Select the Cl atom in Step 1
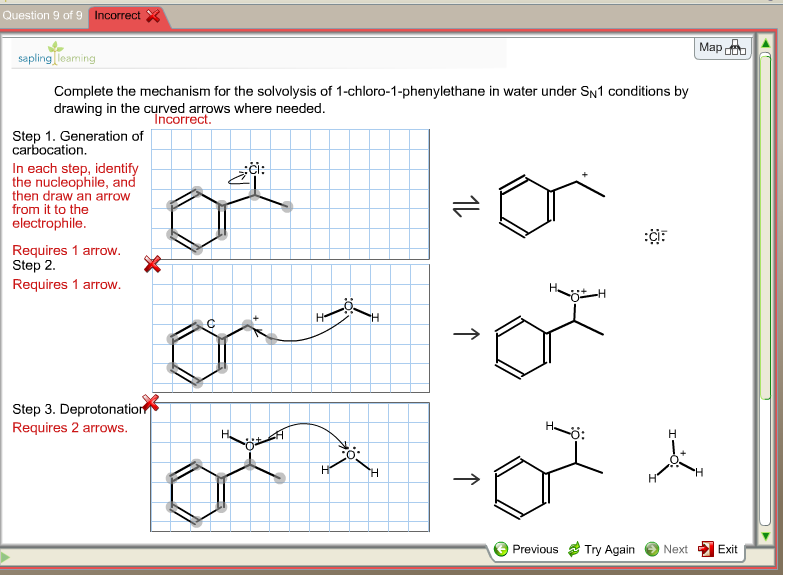 coord(254,169)
